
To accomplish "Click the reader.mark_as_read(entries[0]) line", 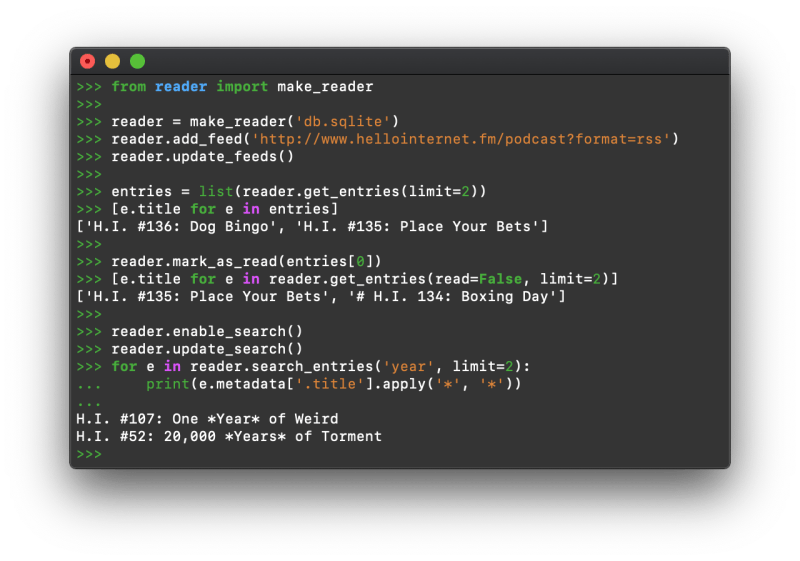I will pos(229,261).
